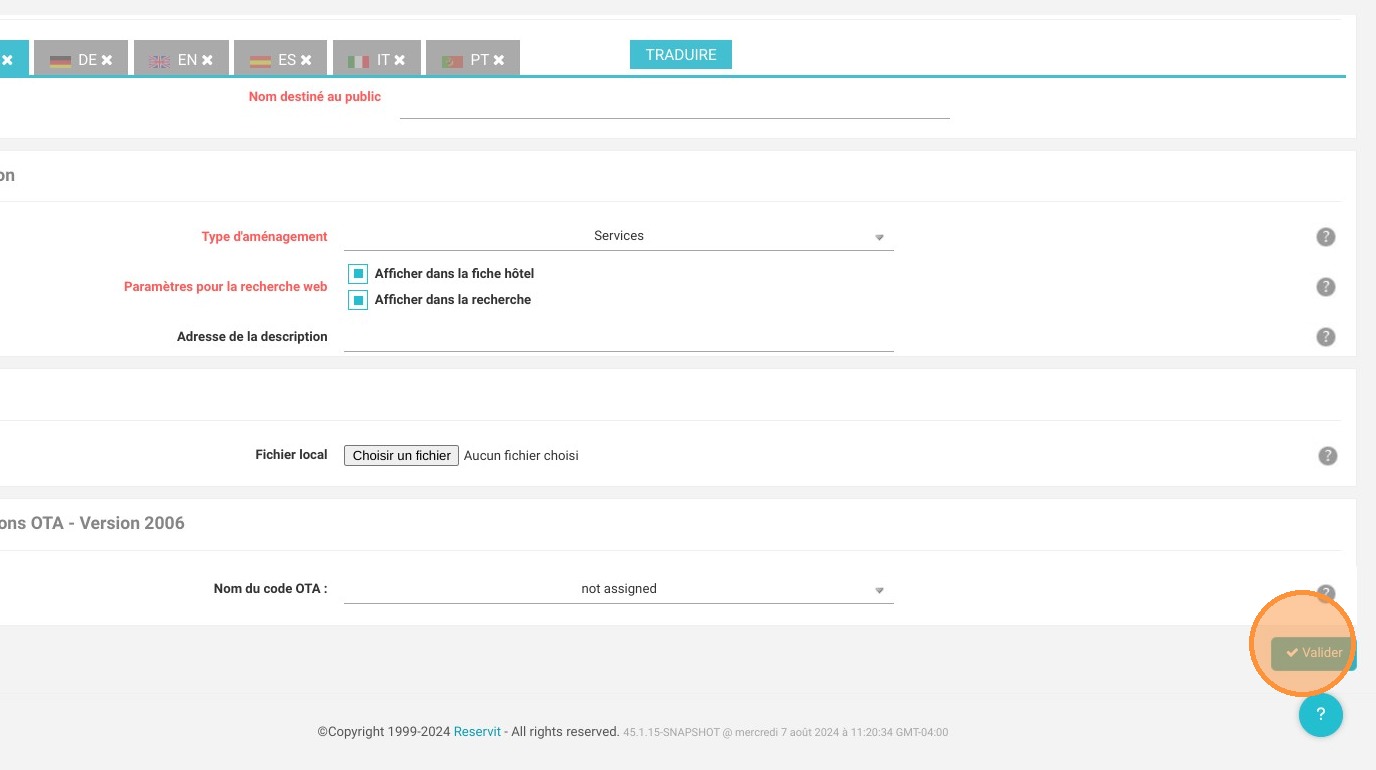Click the 'Aucun fichier choisi' text

pyautogui.click(x=521, y=456)
